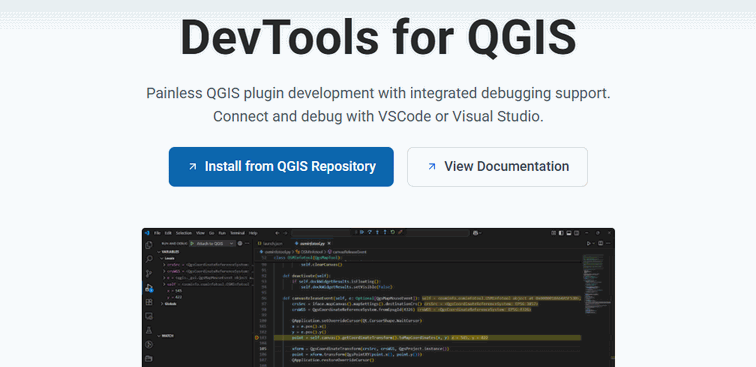Screen dimensions: 756x367
Task: Toggle the bottom panel layout icon
Action: tap(569, 233)
